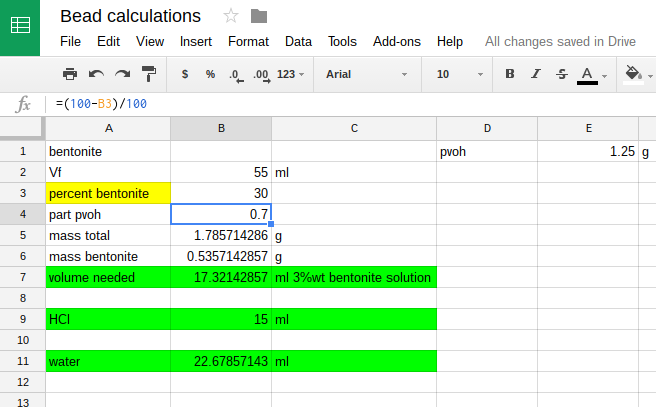The image size is (656, 407).
Task: Toggle italic formatting
Action: [536, 74]
